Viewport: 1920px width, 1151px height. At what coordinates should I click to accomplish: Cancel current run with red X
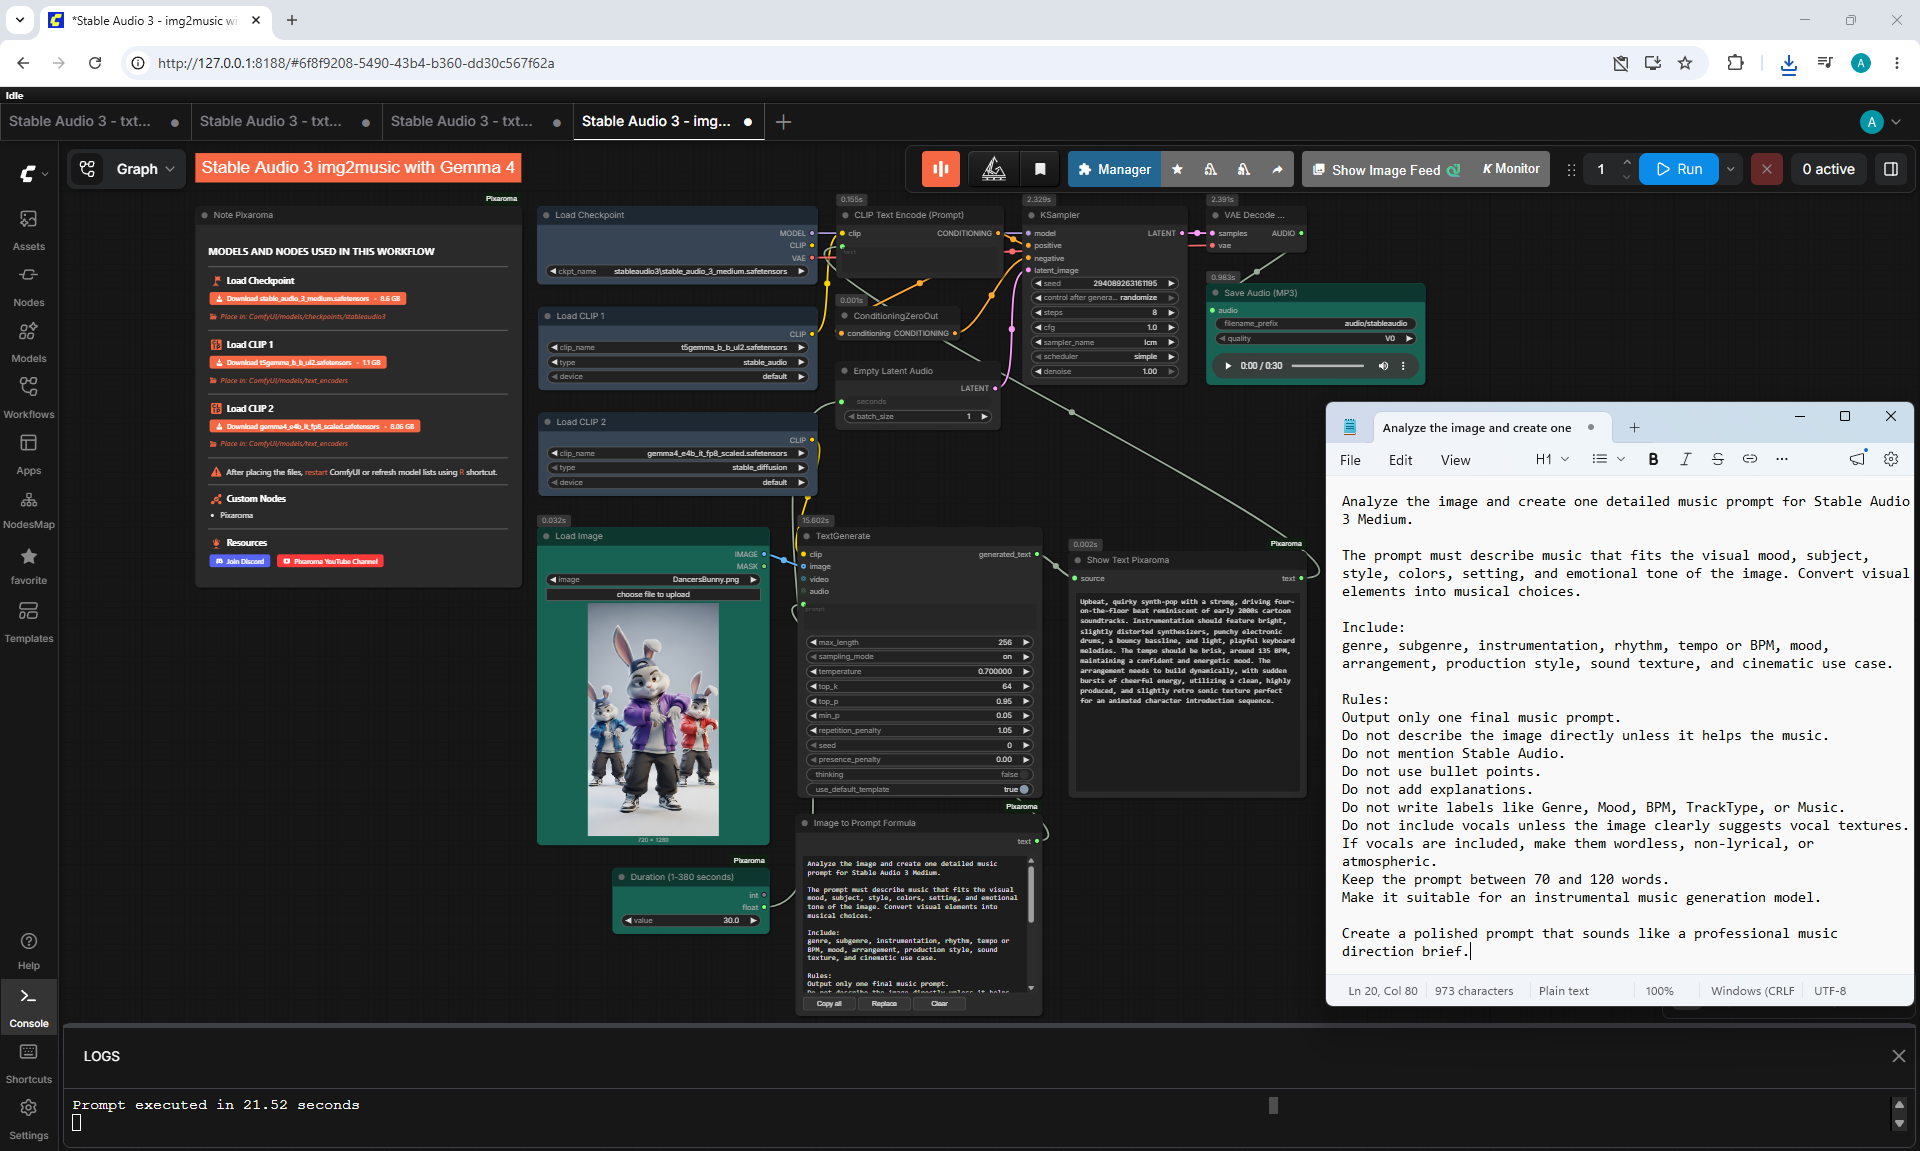(x=1766, y=169)
